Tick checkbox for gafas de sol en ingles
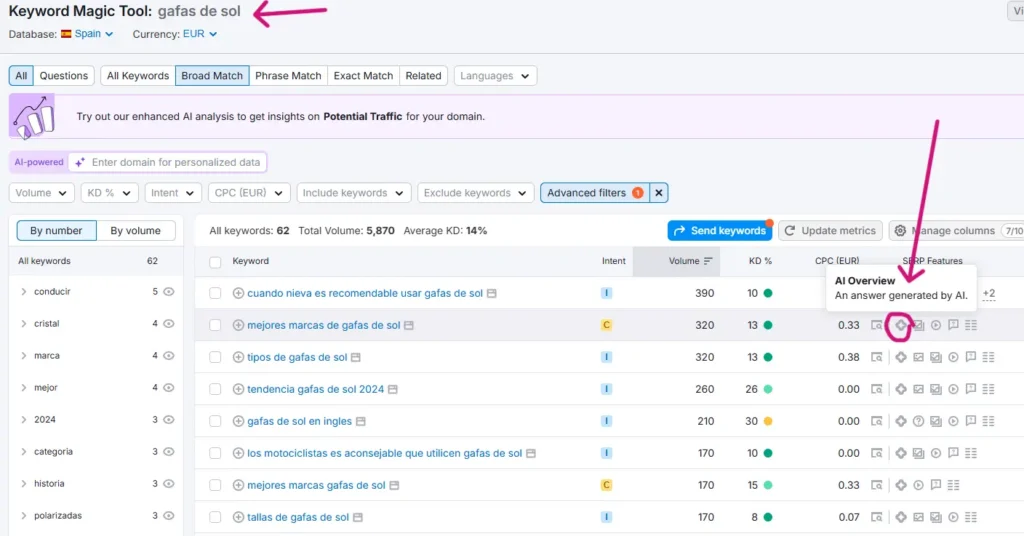 (x=215, y=421)
